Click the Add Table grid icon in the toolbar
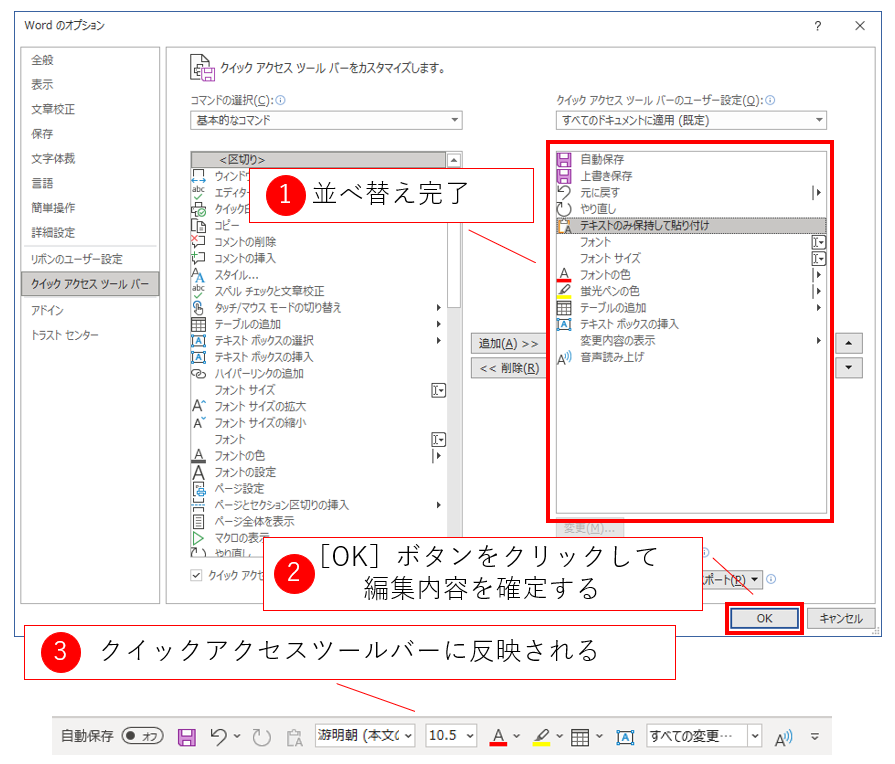The width and height of the screenshot is (895, 764). point(580,737)
